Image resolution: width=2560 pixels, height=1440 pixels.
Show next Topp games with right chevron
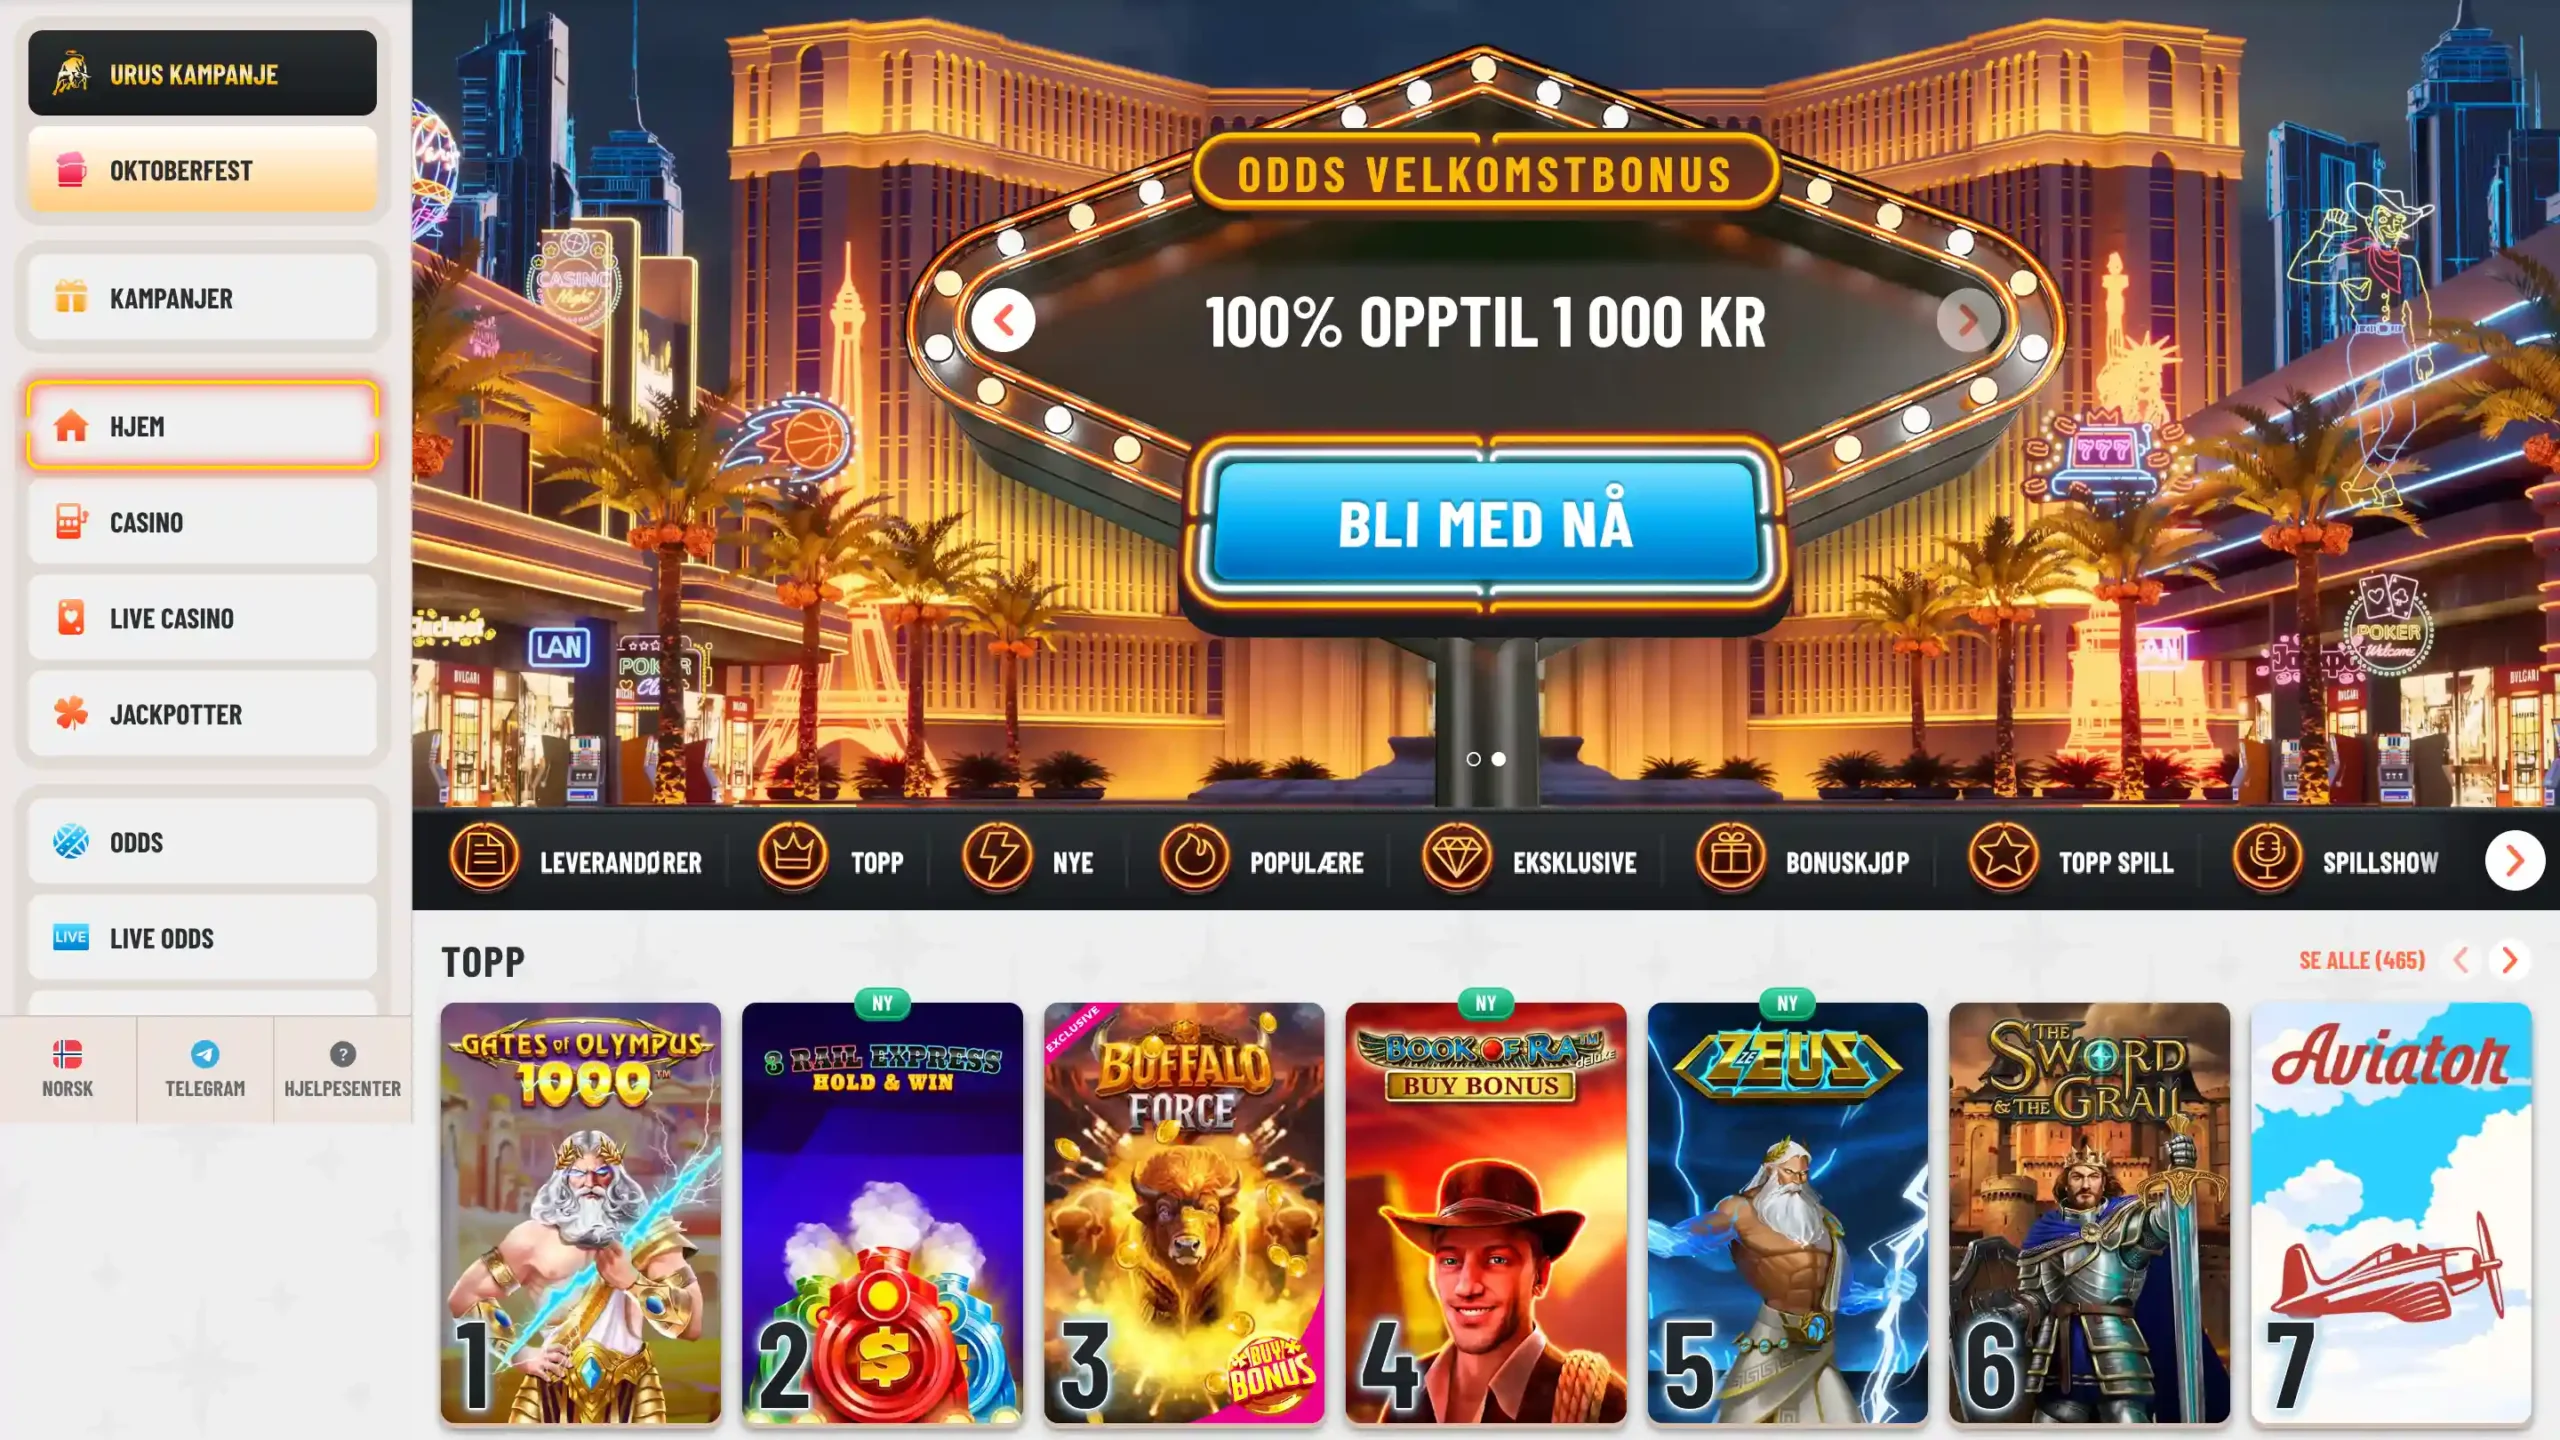coord(2510,960)
